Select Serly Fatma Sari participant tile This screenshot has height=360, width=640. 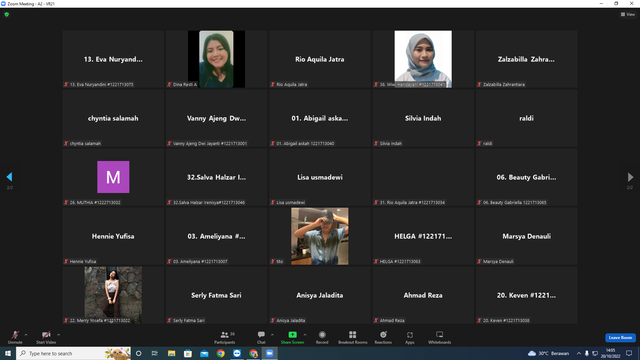[216, 295]
